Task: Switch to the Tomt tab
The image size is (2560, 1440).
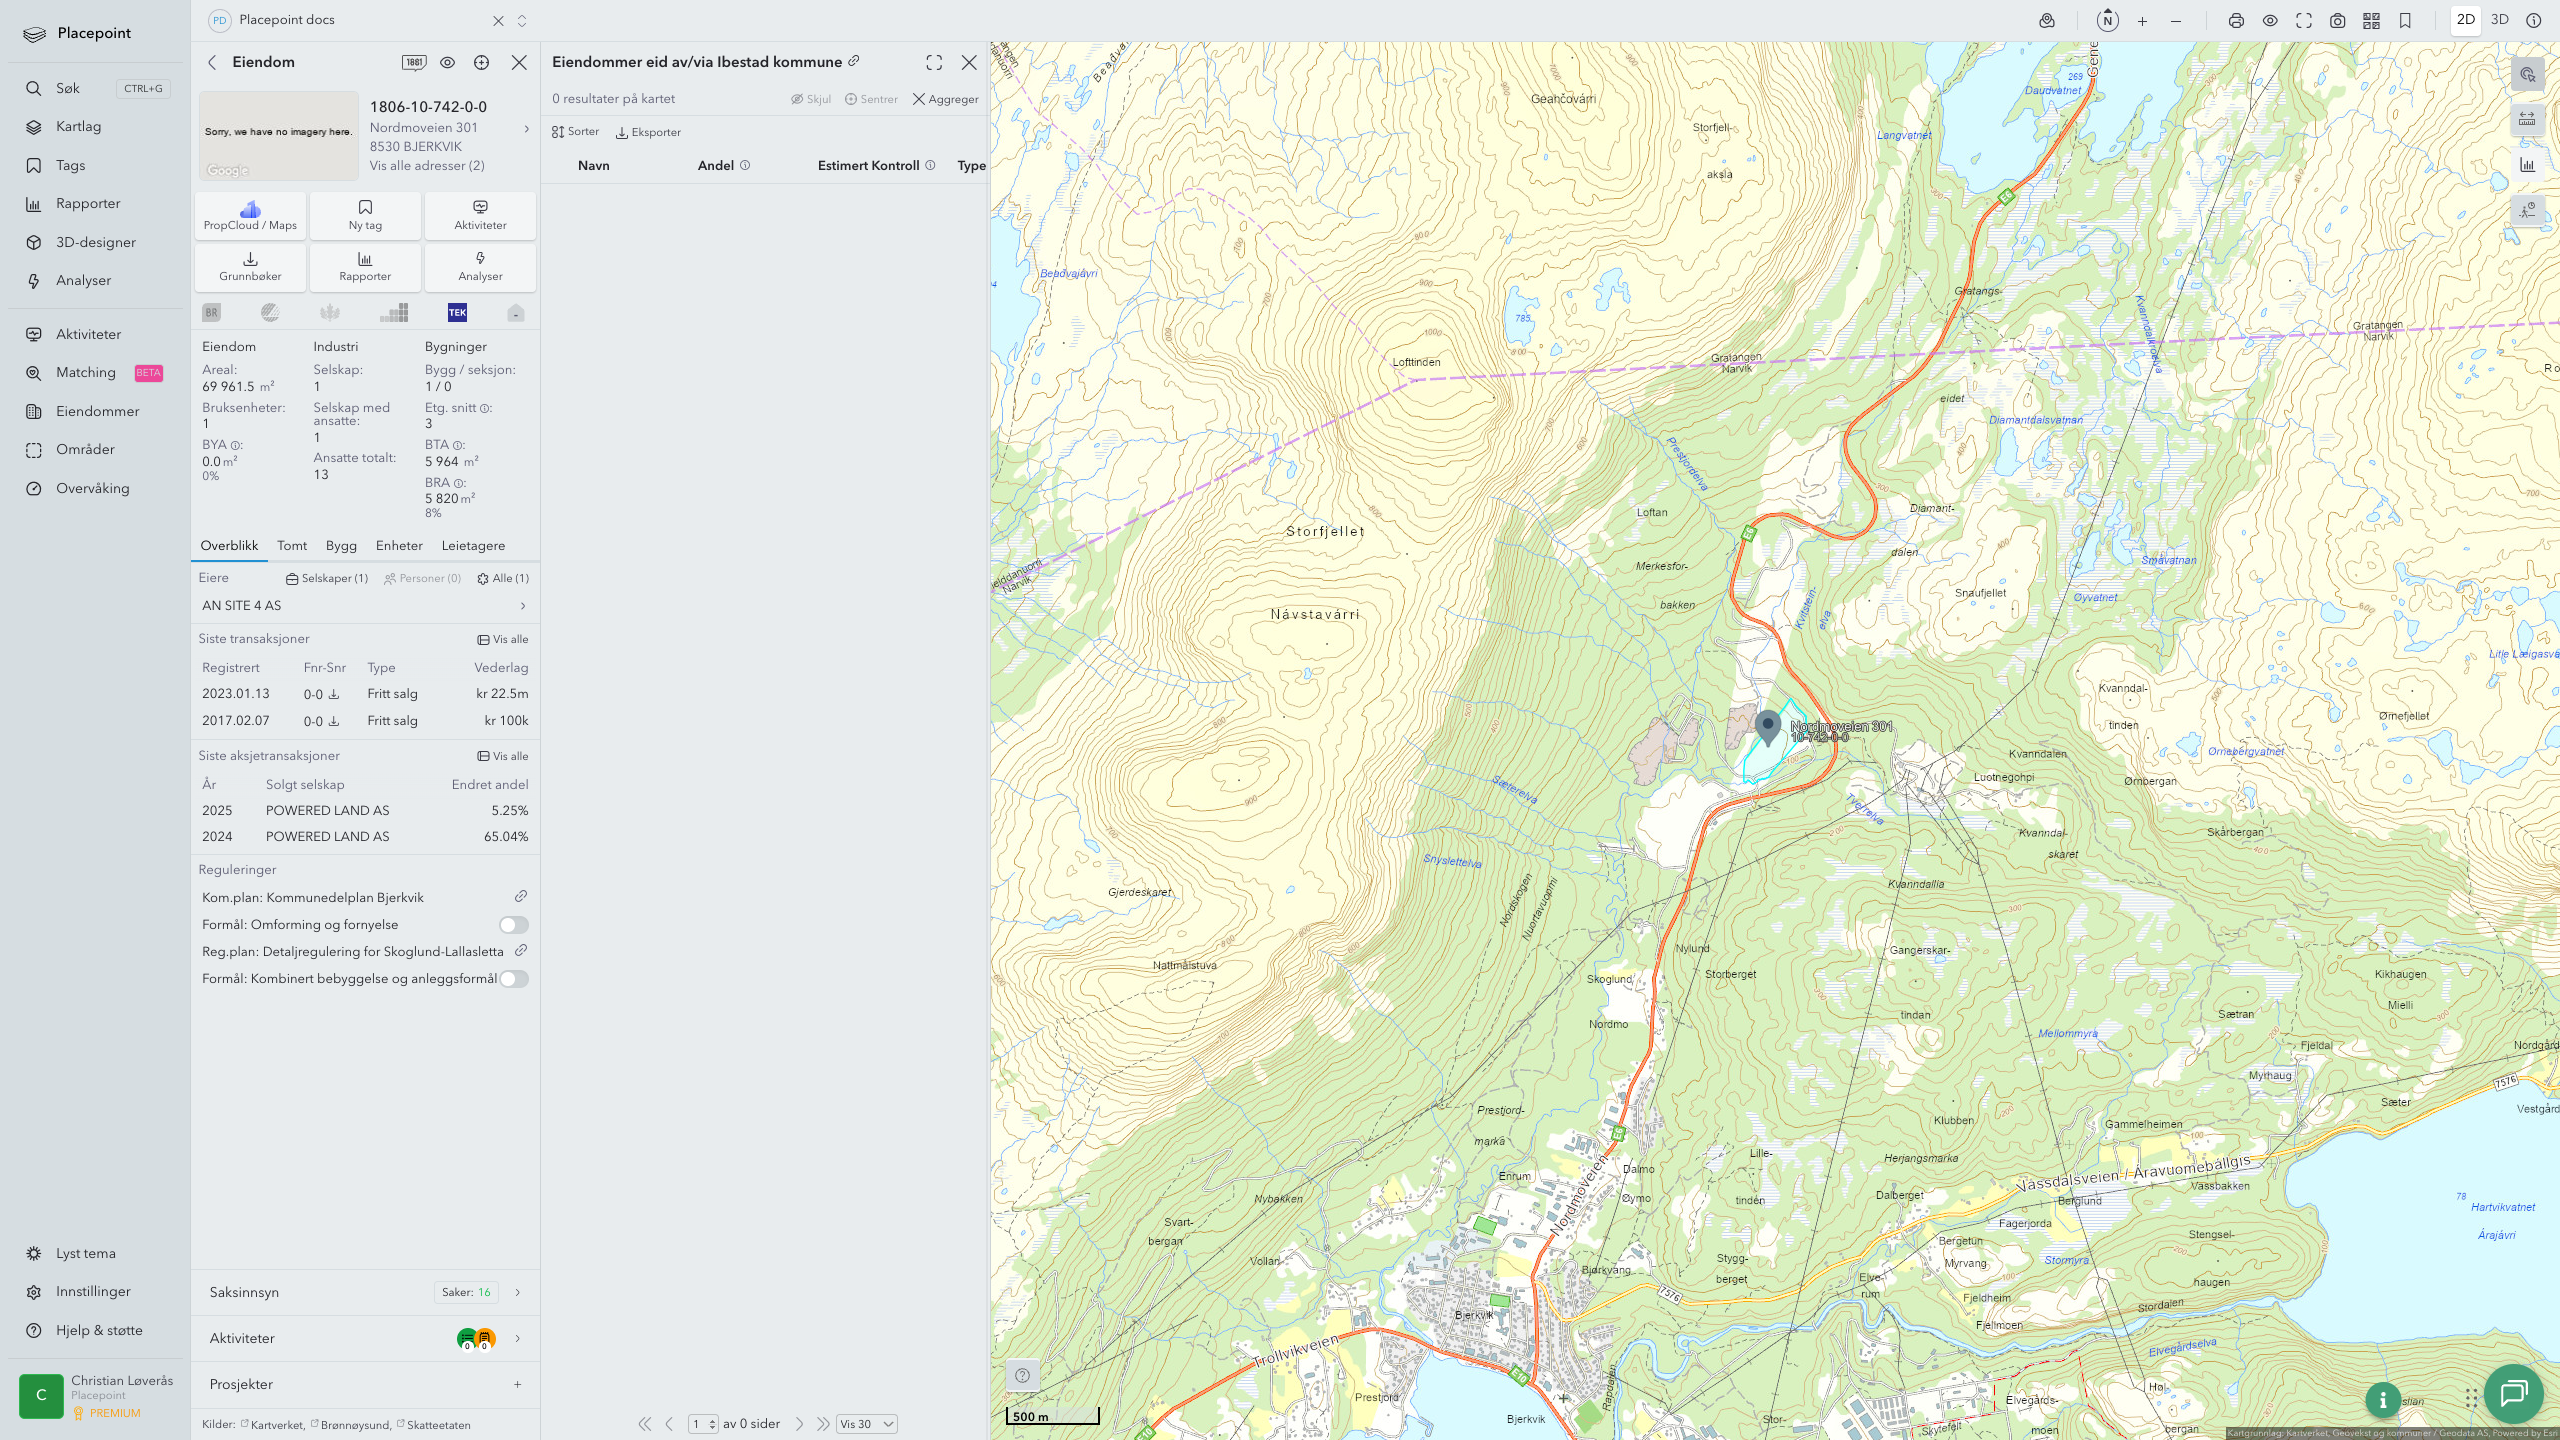Action: 292,545
